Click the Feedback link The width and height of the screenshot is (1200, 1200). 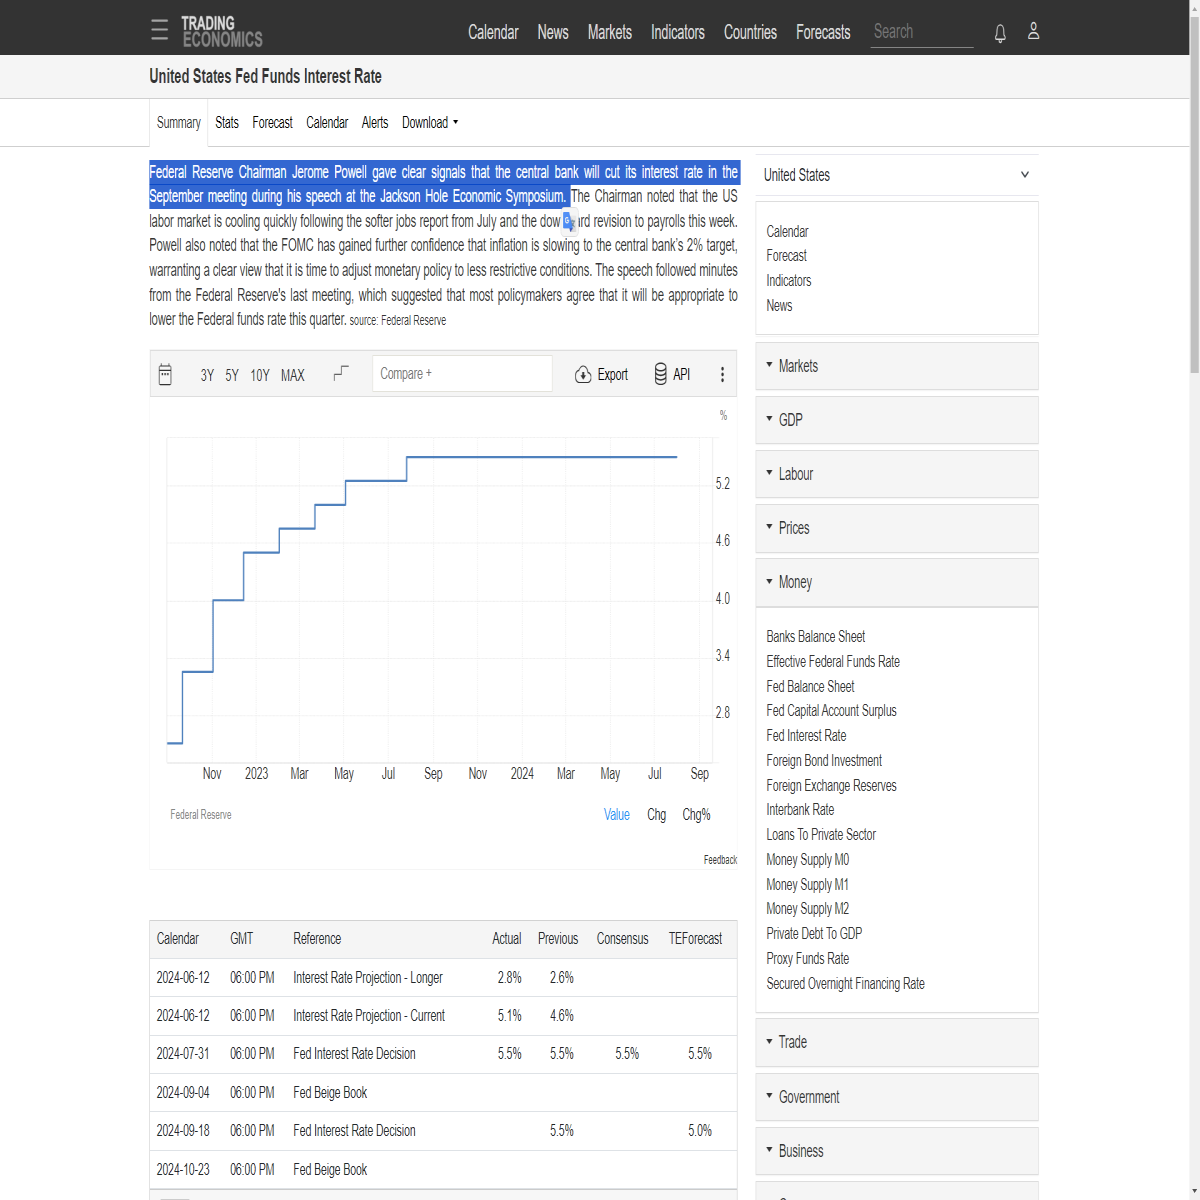[x=720, y=860]
